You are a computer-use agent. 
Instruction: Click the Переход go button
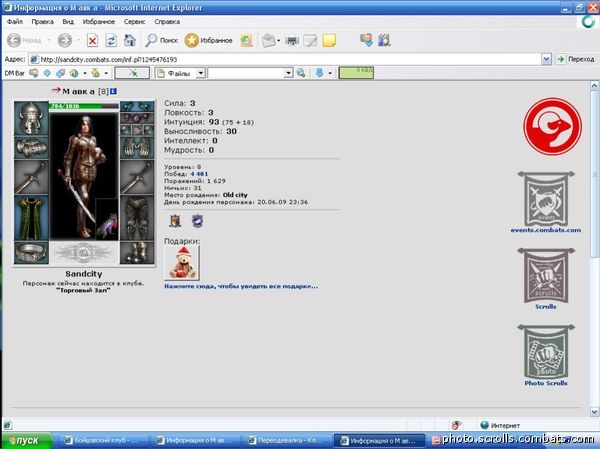(x=576, y=59)
